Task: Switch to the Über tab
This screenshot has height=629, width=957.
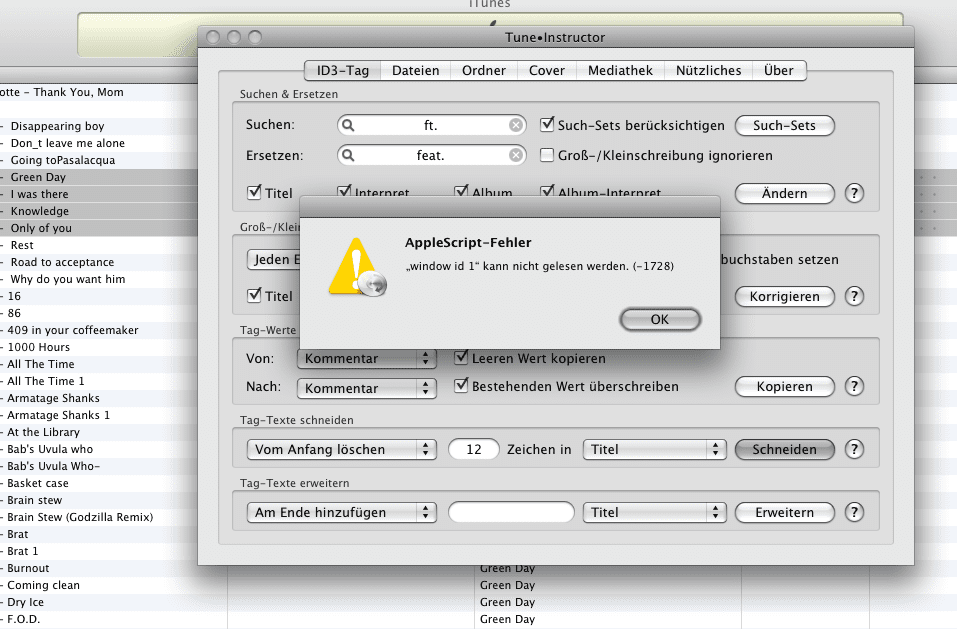Action: pos(779,71)
